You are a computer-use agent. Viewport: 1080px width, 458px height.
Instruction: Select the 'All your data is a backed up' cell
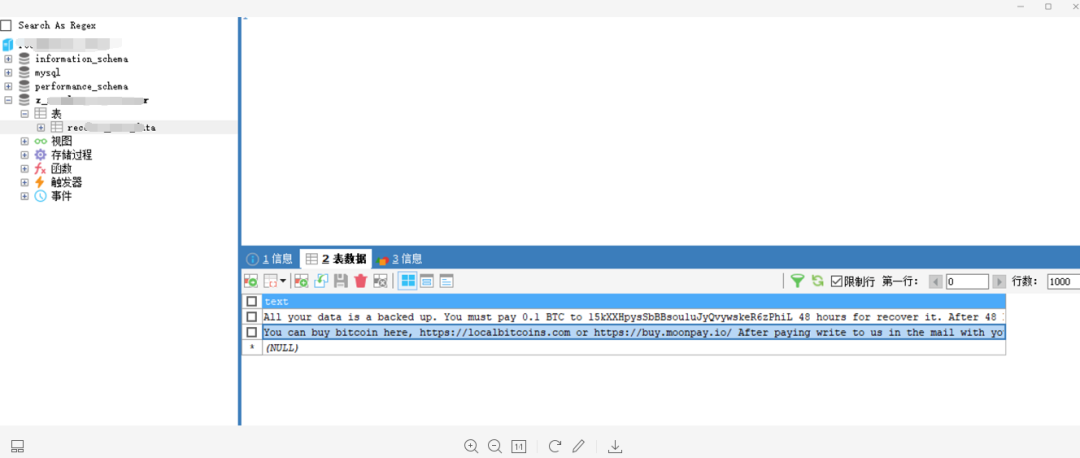pyautogui.click(x=634, y=317)
